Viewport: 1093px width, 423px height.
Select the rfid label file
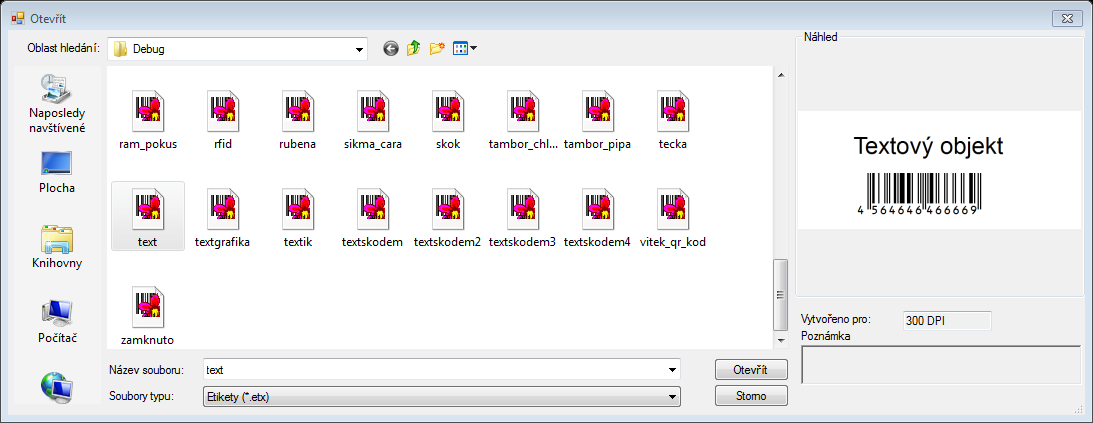pos(223,109)
